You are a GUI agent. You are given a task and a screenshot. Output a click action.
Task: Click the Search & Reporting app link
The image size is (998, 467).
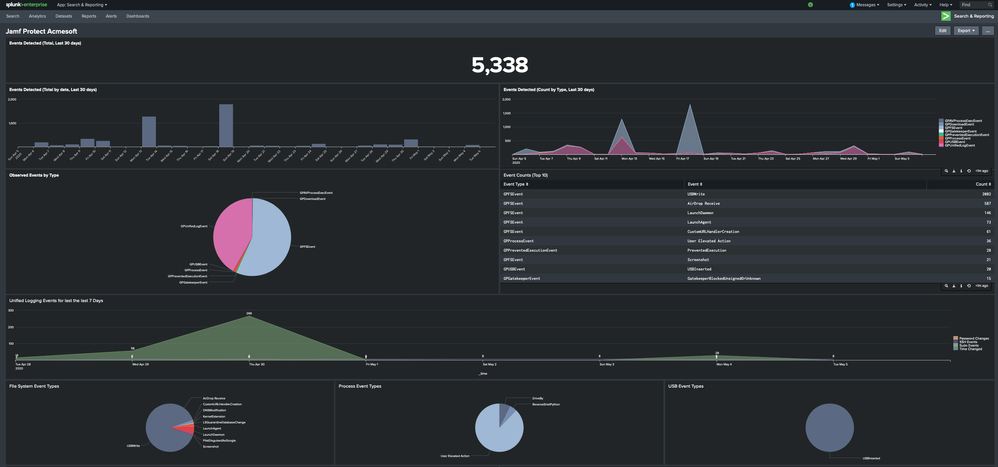coord(973,16)
